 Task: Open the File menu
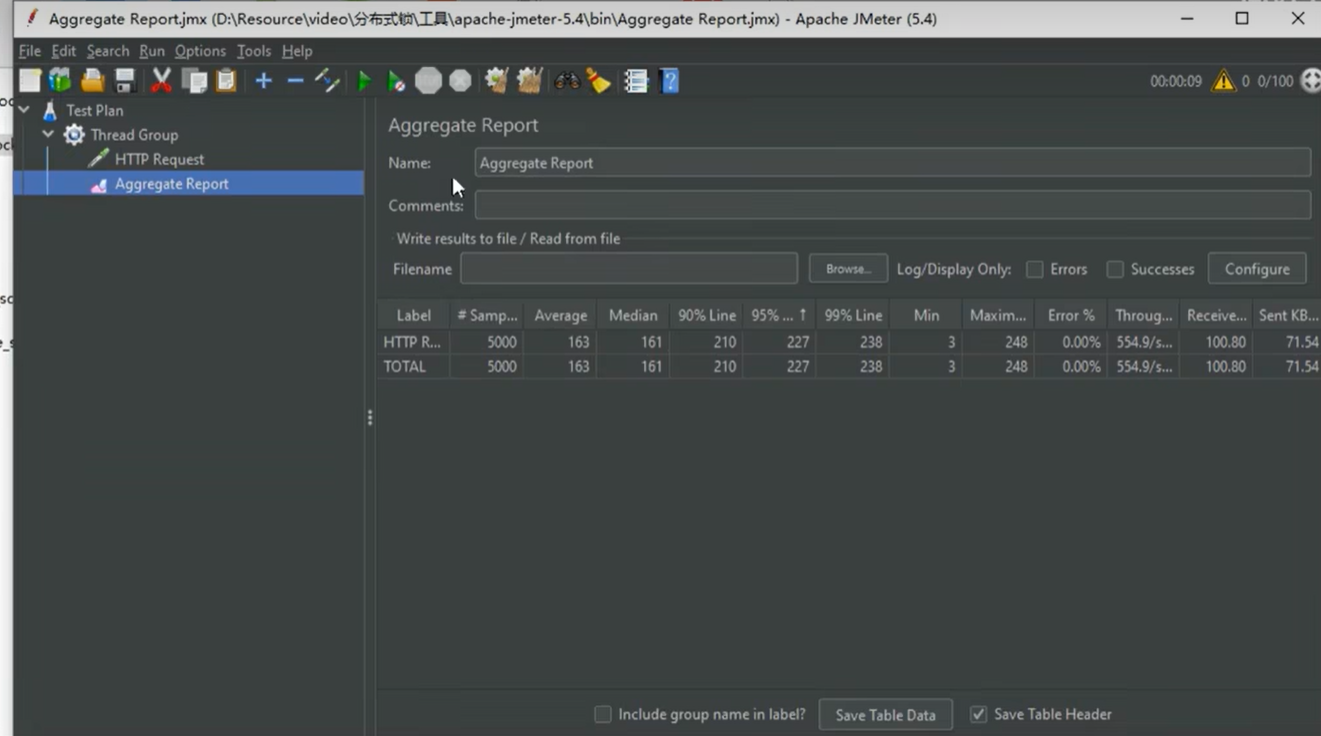click(30, 51)
